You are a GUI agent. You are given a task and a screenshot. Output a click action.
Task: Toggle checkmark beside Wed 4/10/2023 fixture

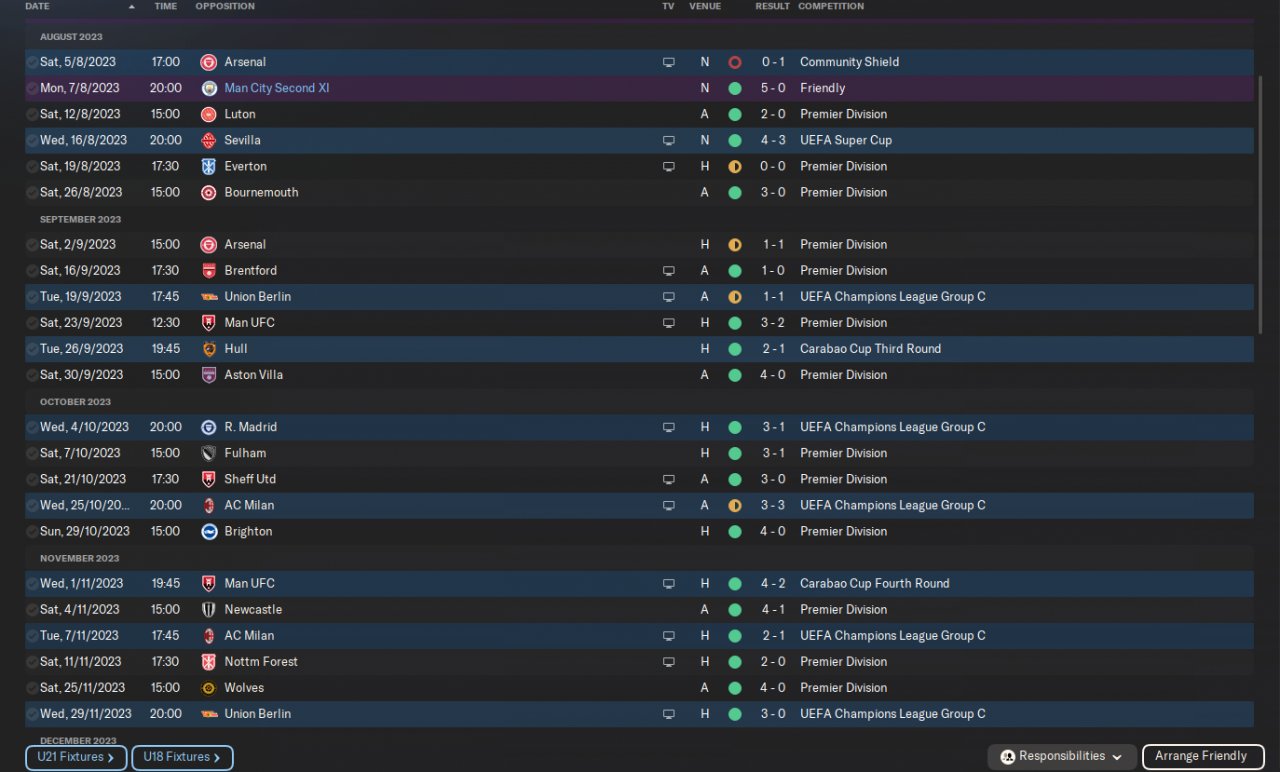pos(32,427)
